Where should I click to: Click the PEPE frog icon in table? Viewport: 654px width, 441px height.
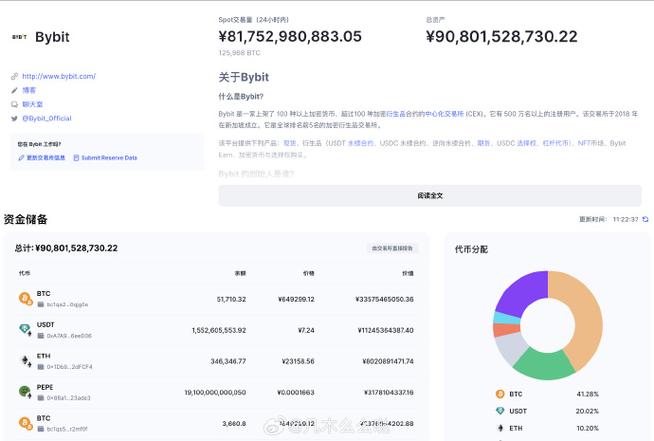coord(25,392)
